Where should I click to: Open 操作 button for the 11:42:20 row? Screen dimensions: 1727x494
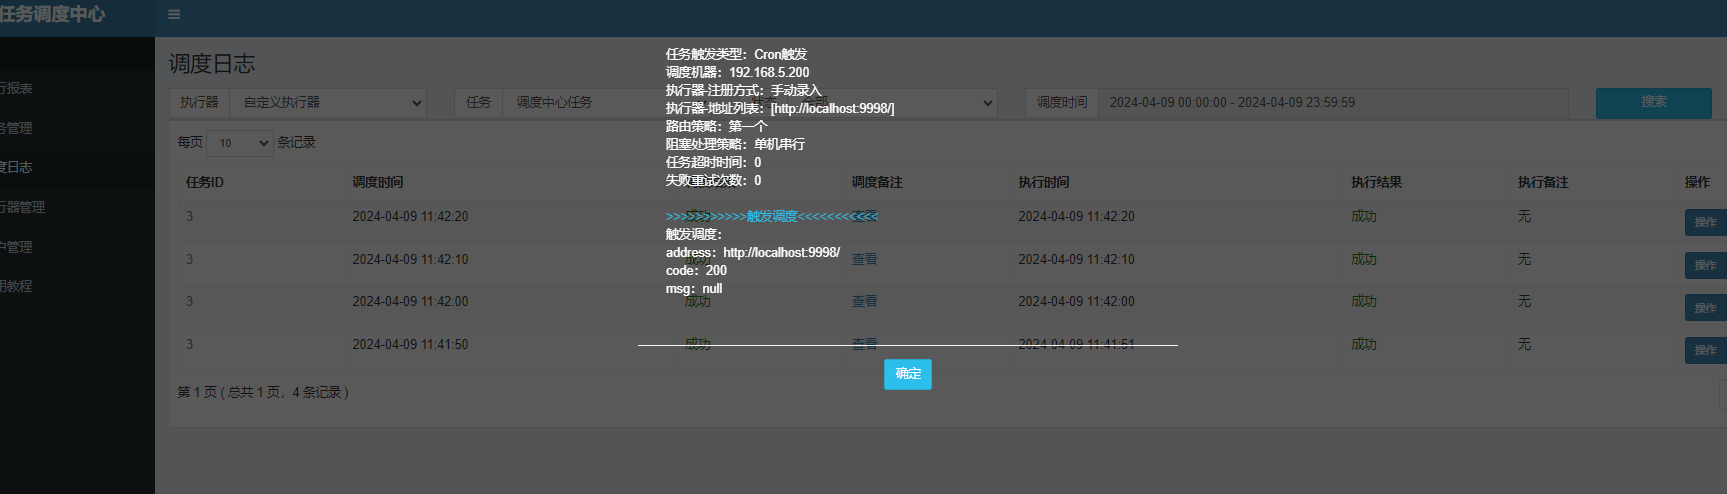(1705, 222)
